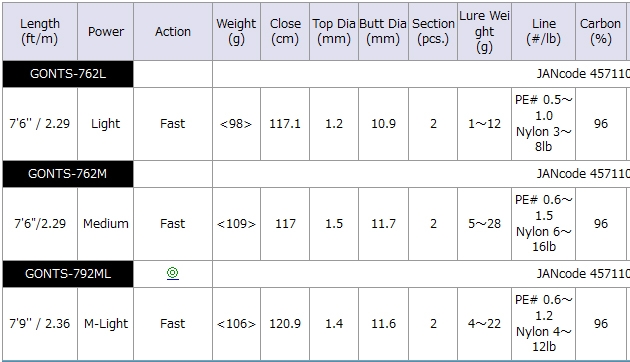Click the Butt Dia (mm) column header
The image size is (630, 362).
(x=383, y=31)
